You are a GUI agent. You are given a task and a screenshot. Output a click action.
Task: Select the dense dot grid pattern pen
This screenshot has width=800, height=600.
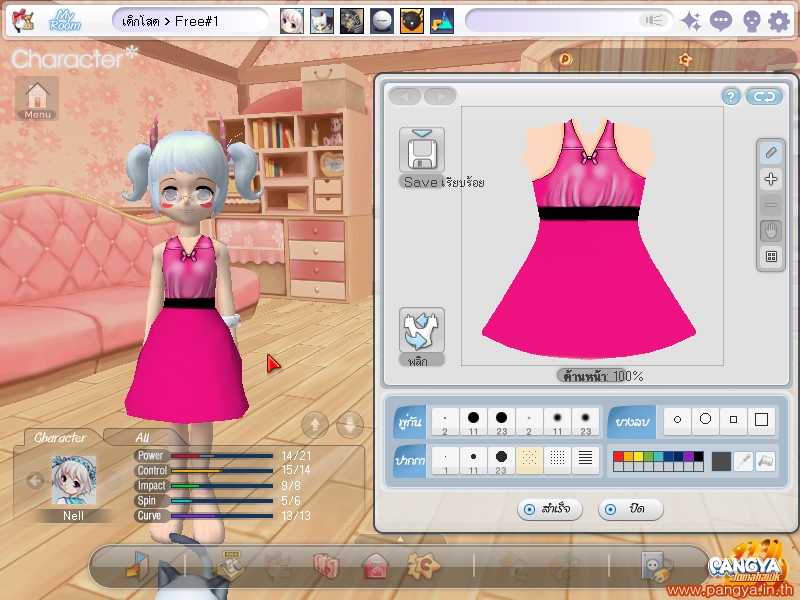(x=557, y=461)
